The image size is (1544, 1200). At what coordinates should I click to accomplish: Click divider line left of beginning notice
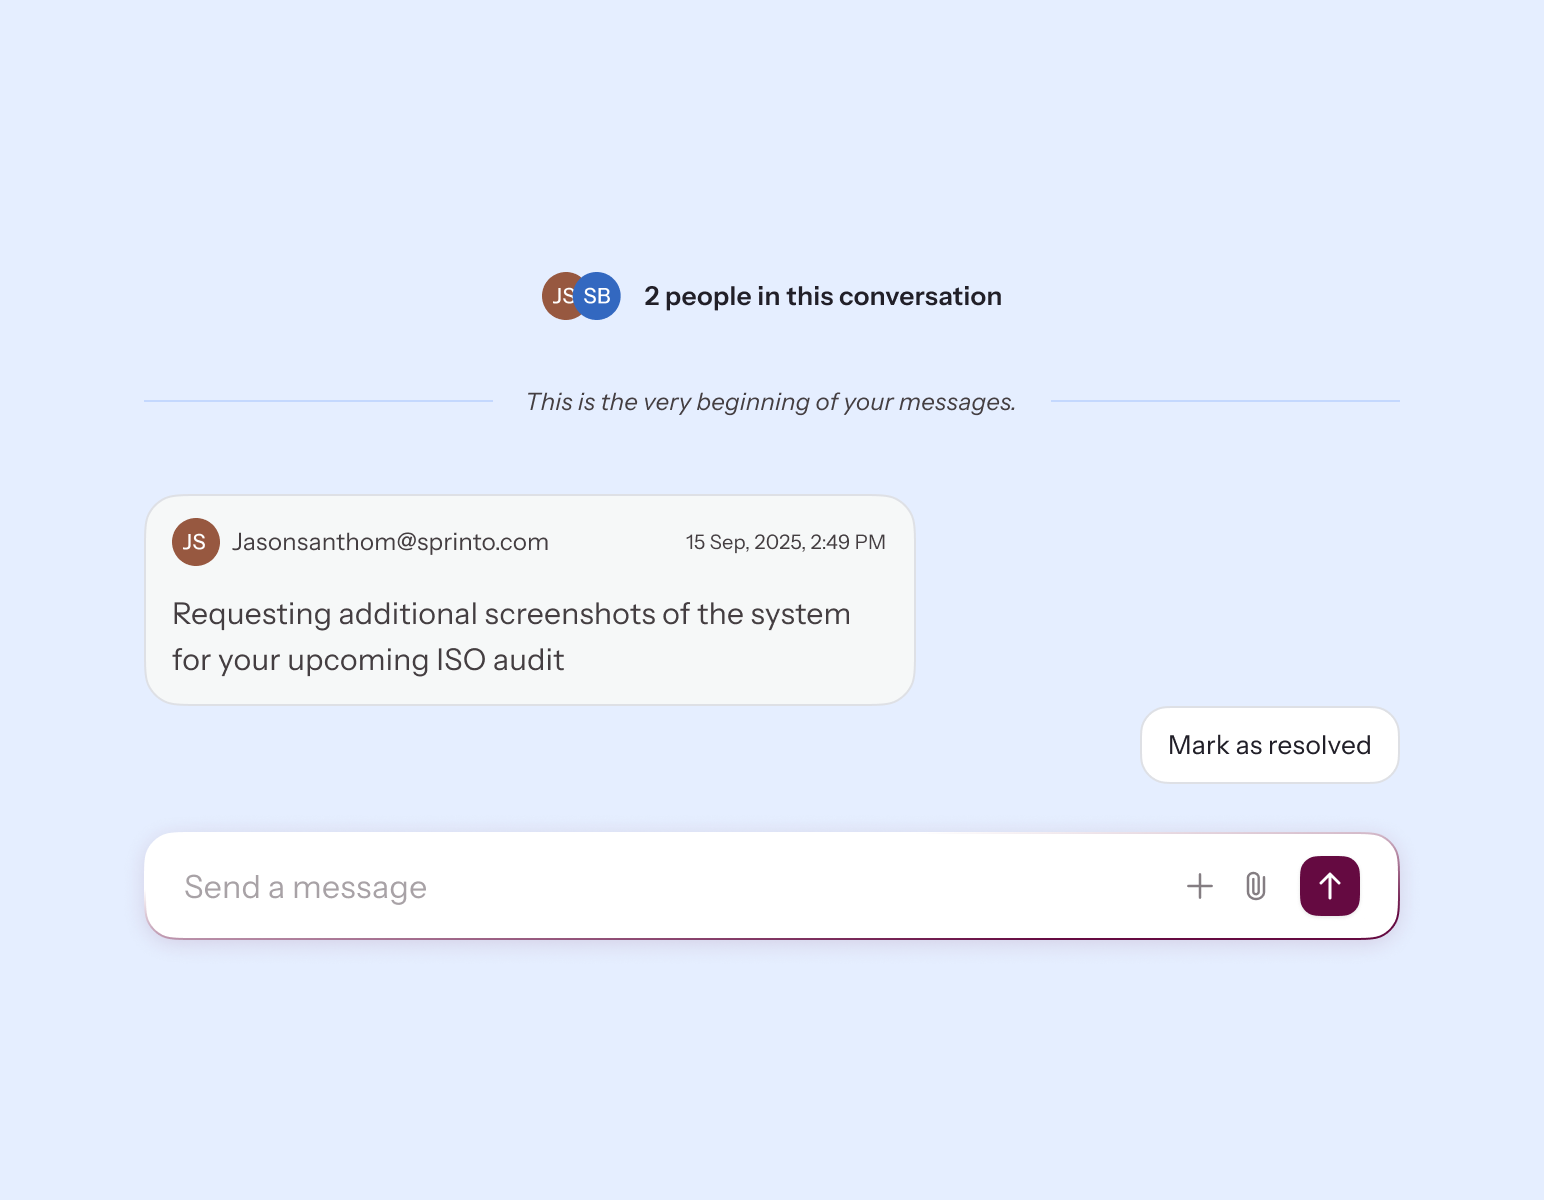point(318,401)
